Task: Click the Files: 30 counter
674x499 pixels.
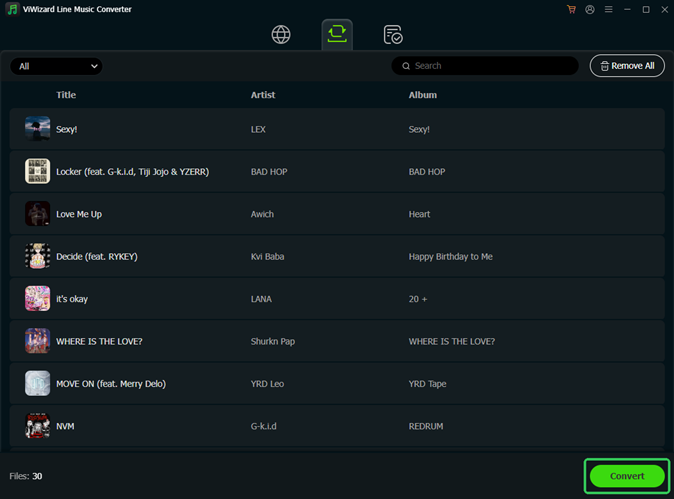Action: pyautogui.click(x=26, y=476)
